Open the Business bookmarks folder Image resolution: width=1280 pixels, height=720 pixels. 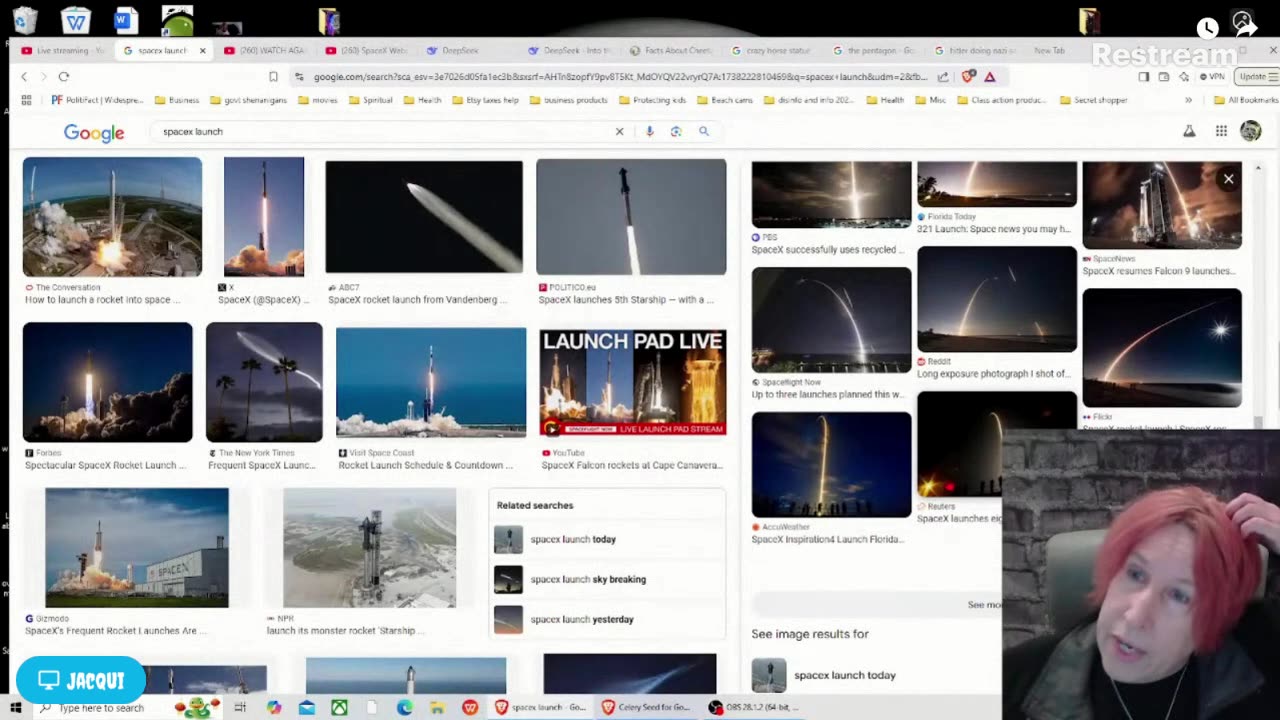(177, 100)
